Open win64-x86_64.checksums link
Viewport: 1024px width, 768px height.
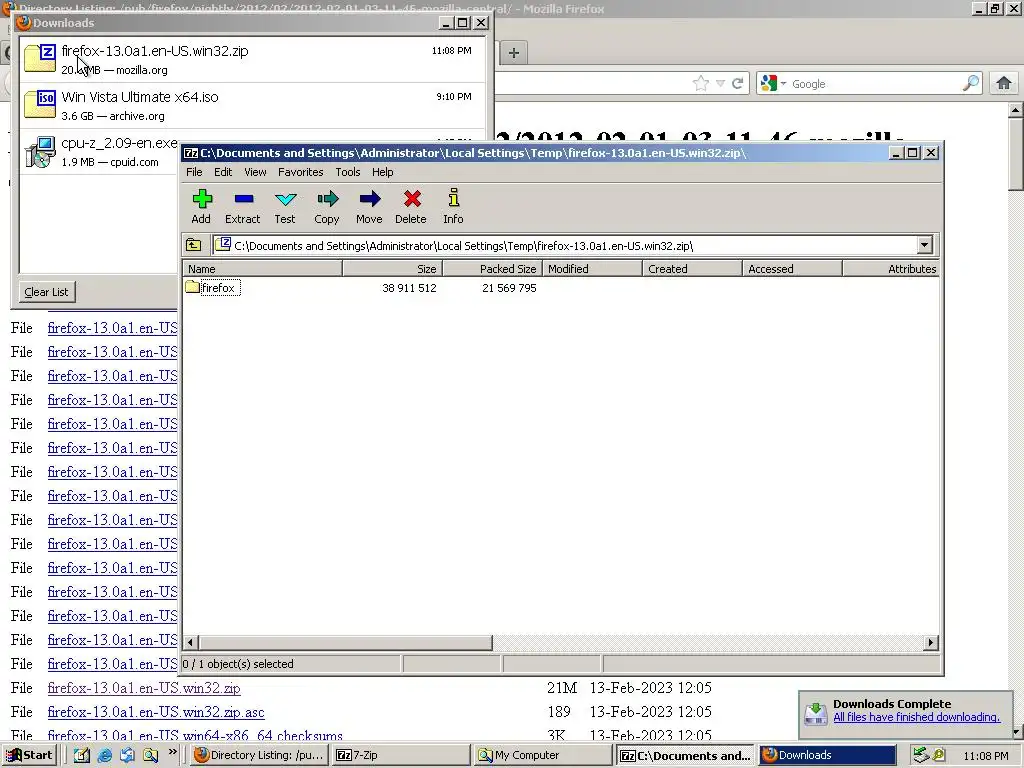coord(195,735)
